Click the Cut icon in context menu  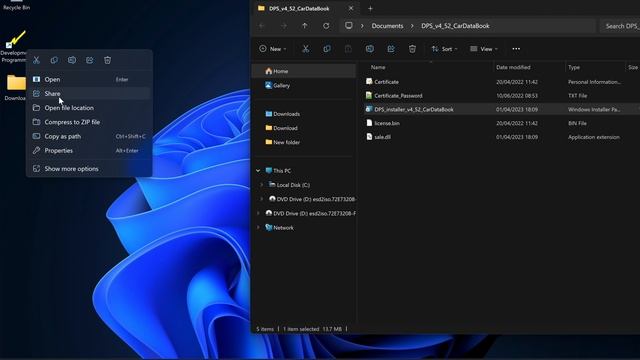pos(36,60)
